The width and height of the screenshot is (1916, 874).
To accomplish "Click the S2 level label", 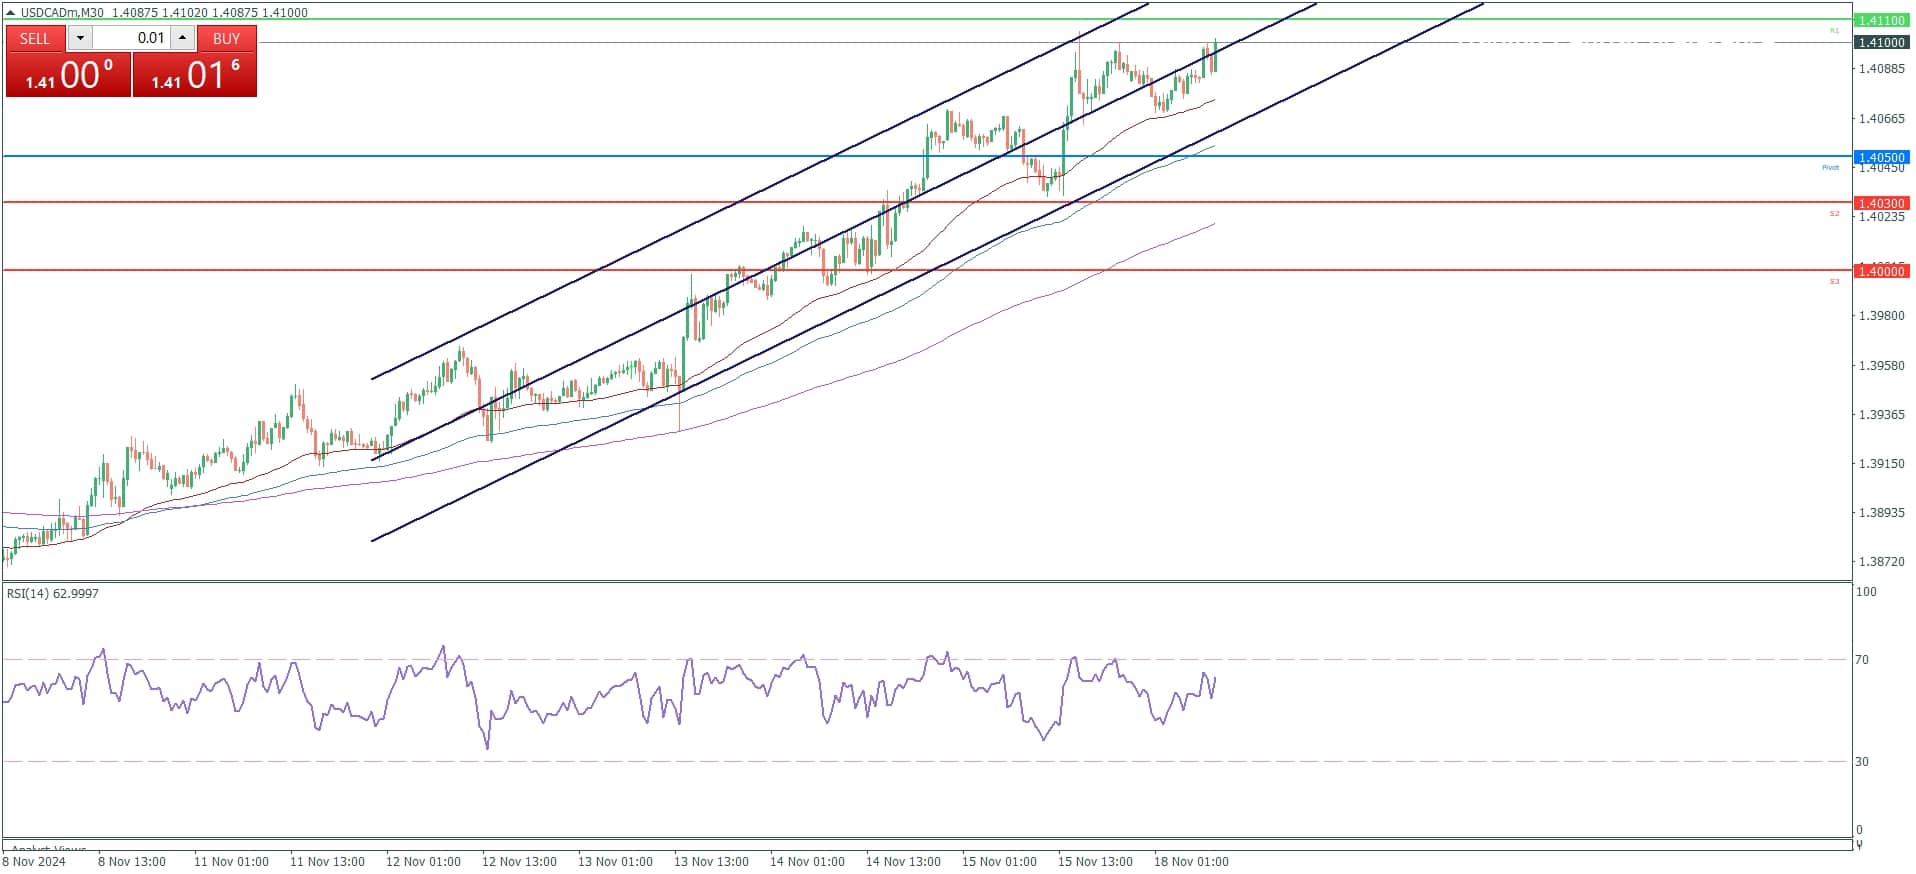I will (x=1834, y=213).
